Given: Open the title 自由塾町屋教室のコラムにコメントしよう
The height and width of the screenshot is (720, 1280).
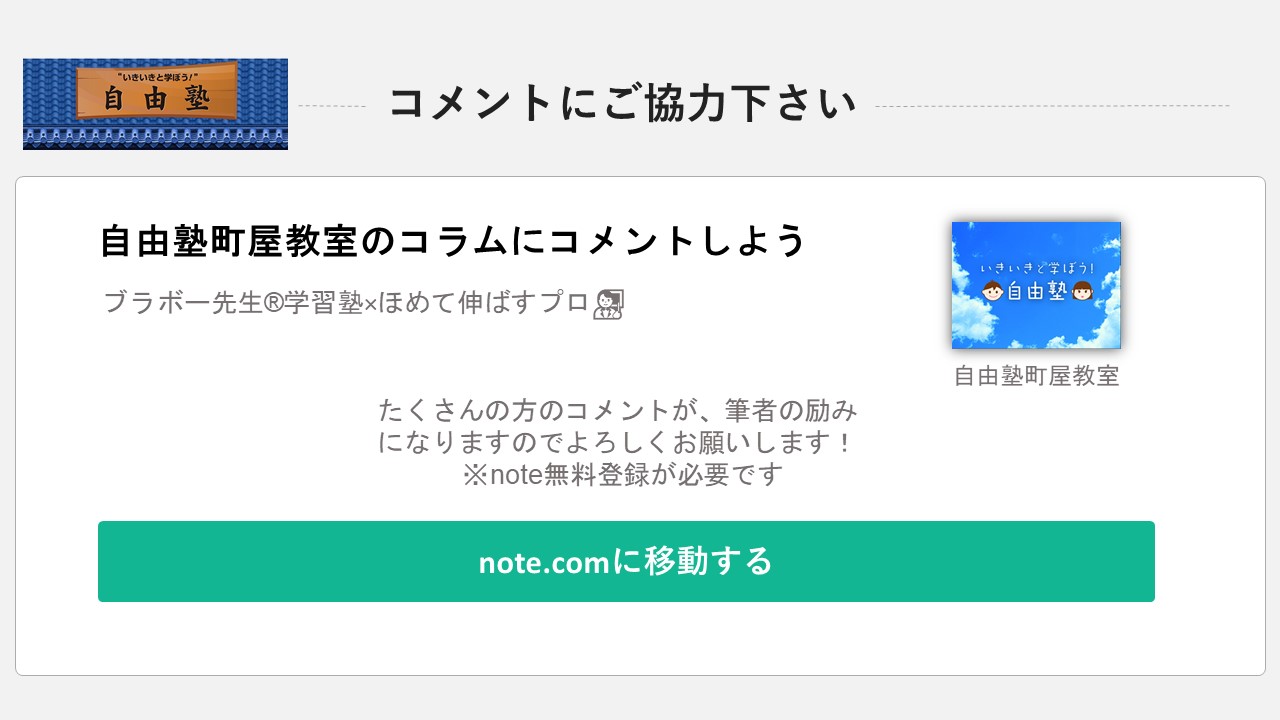Looking at the screenshot, I should click(x=453, y=241).
